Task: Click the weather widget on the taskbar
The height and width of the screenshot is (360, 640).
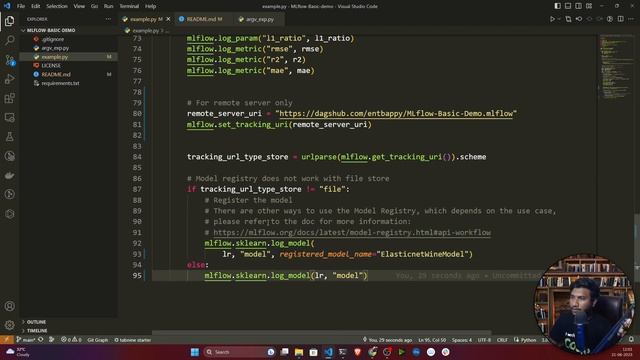Action: tap(17, 352)
